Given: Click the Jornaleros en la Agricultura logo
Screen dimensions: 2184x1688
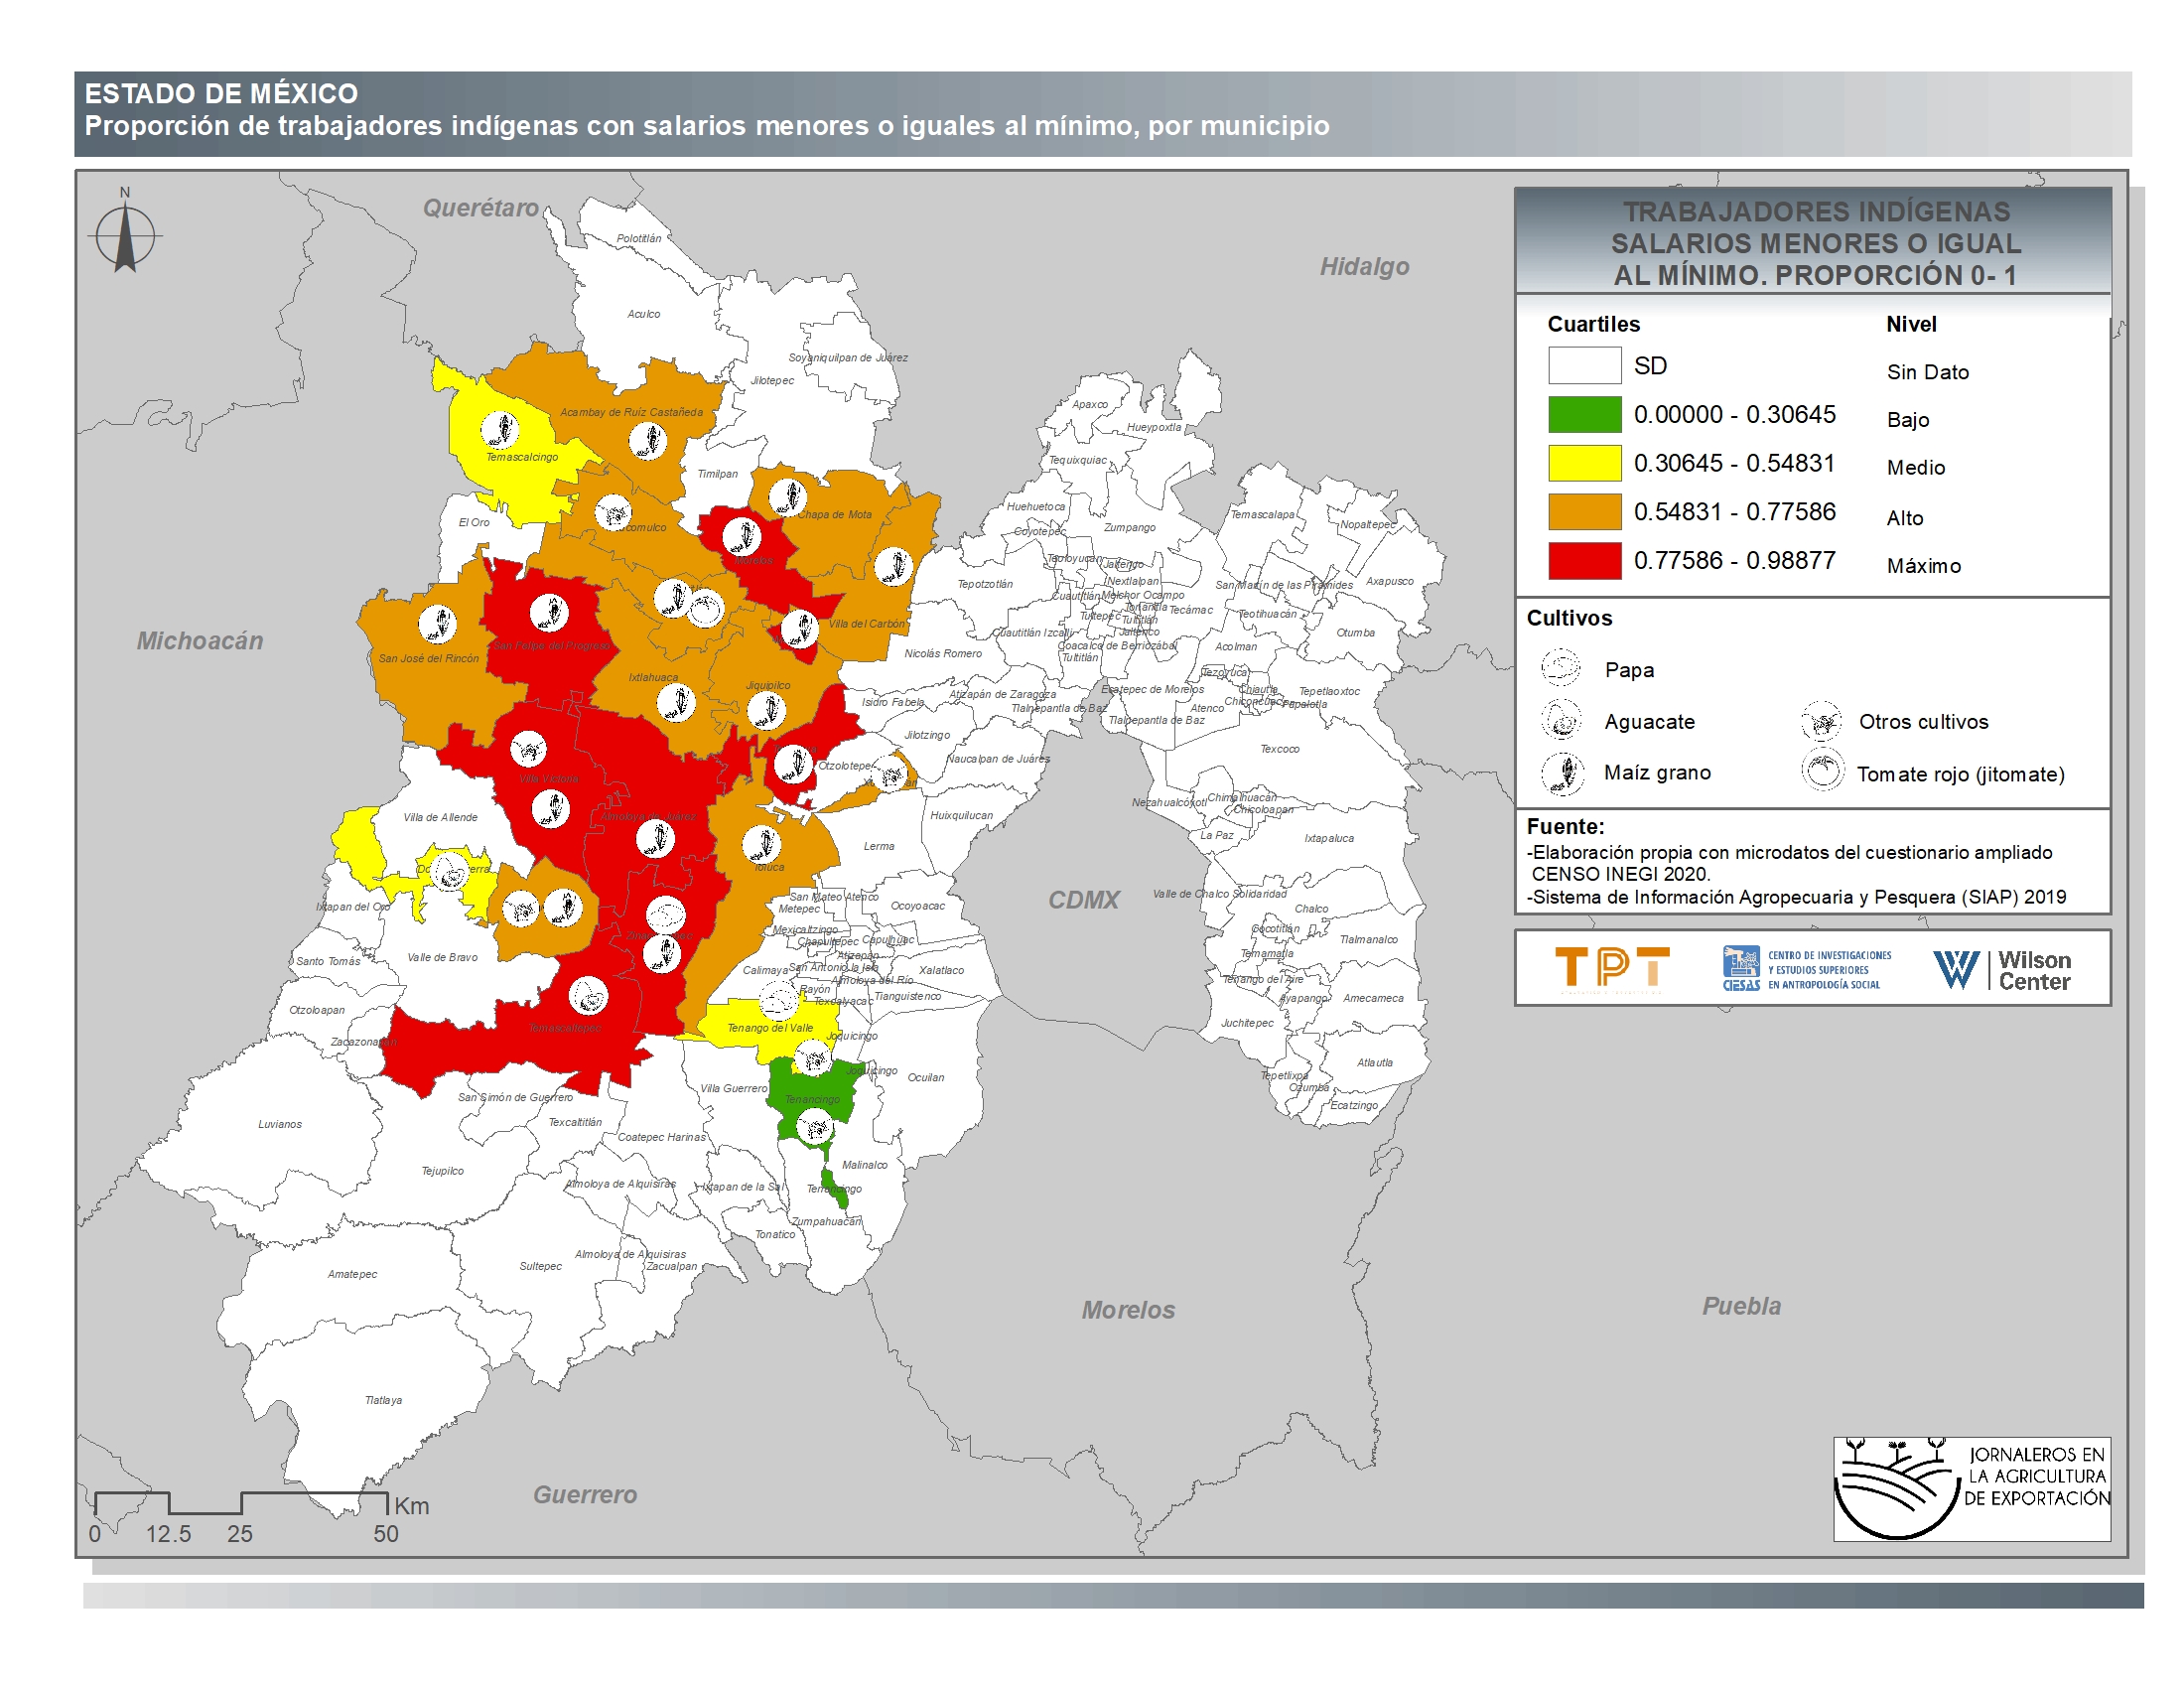Looking at the screenshot, I should tap(1970, 1488).
